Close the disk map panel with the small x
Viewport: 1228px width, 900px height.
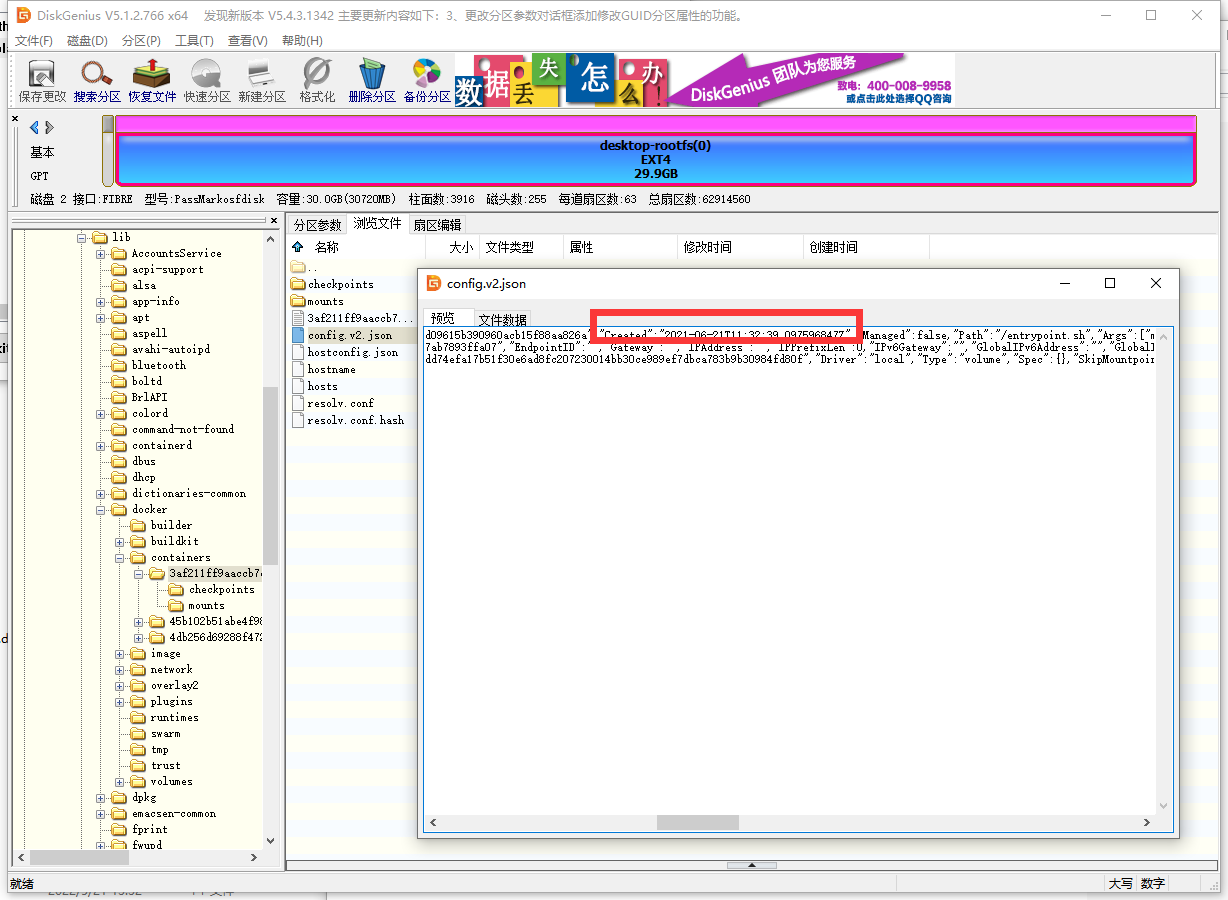coord(15,118)
